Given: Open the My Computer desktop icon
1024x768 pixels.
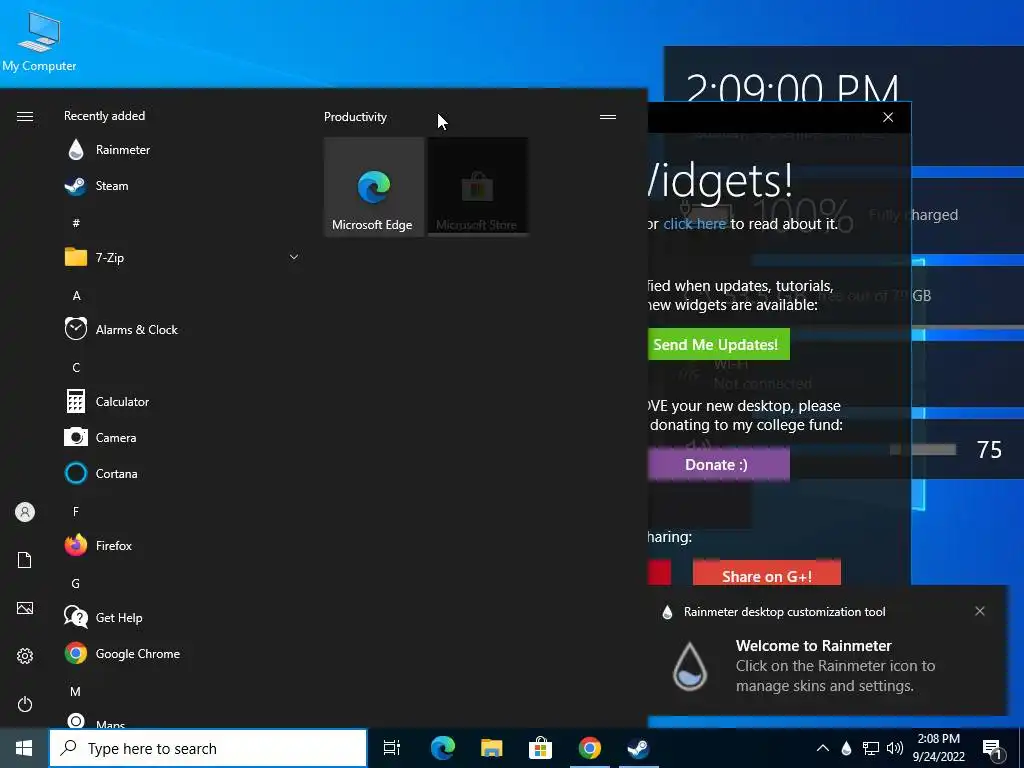Looking at the screenshot, I should pyautogui.click(x=39, y=40).
